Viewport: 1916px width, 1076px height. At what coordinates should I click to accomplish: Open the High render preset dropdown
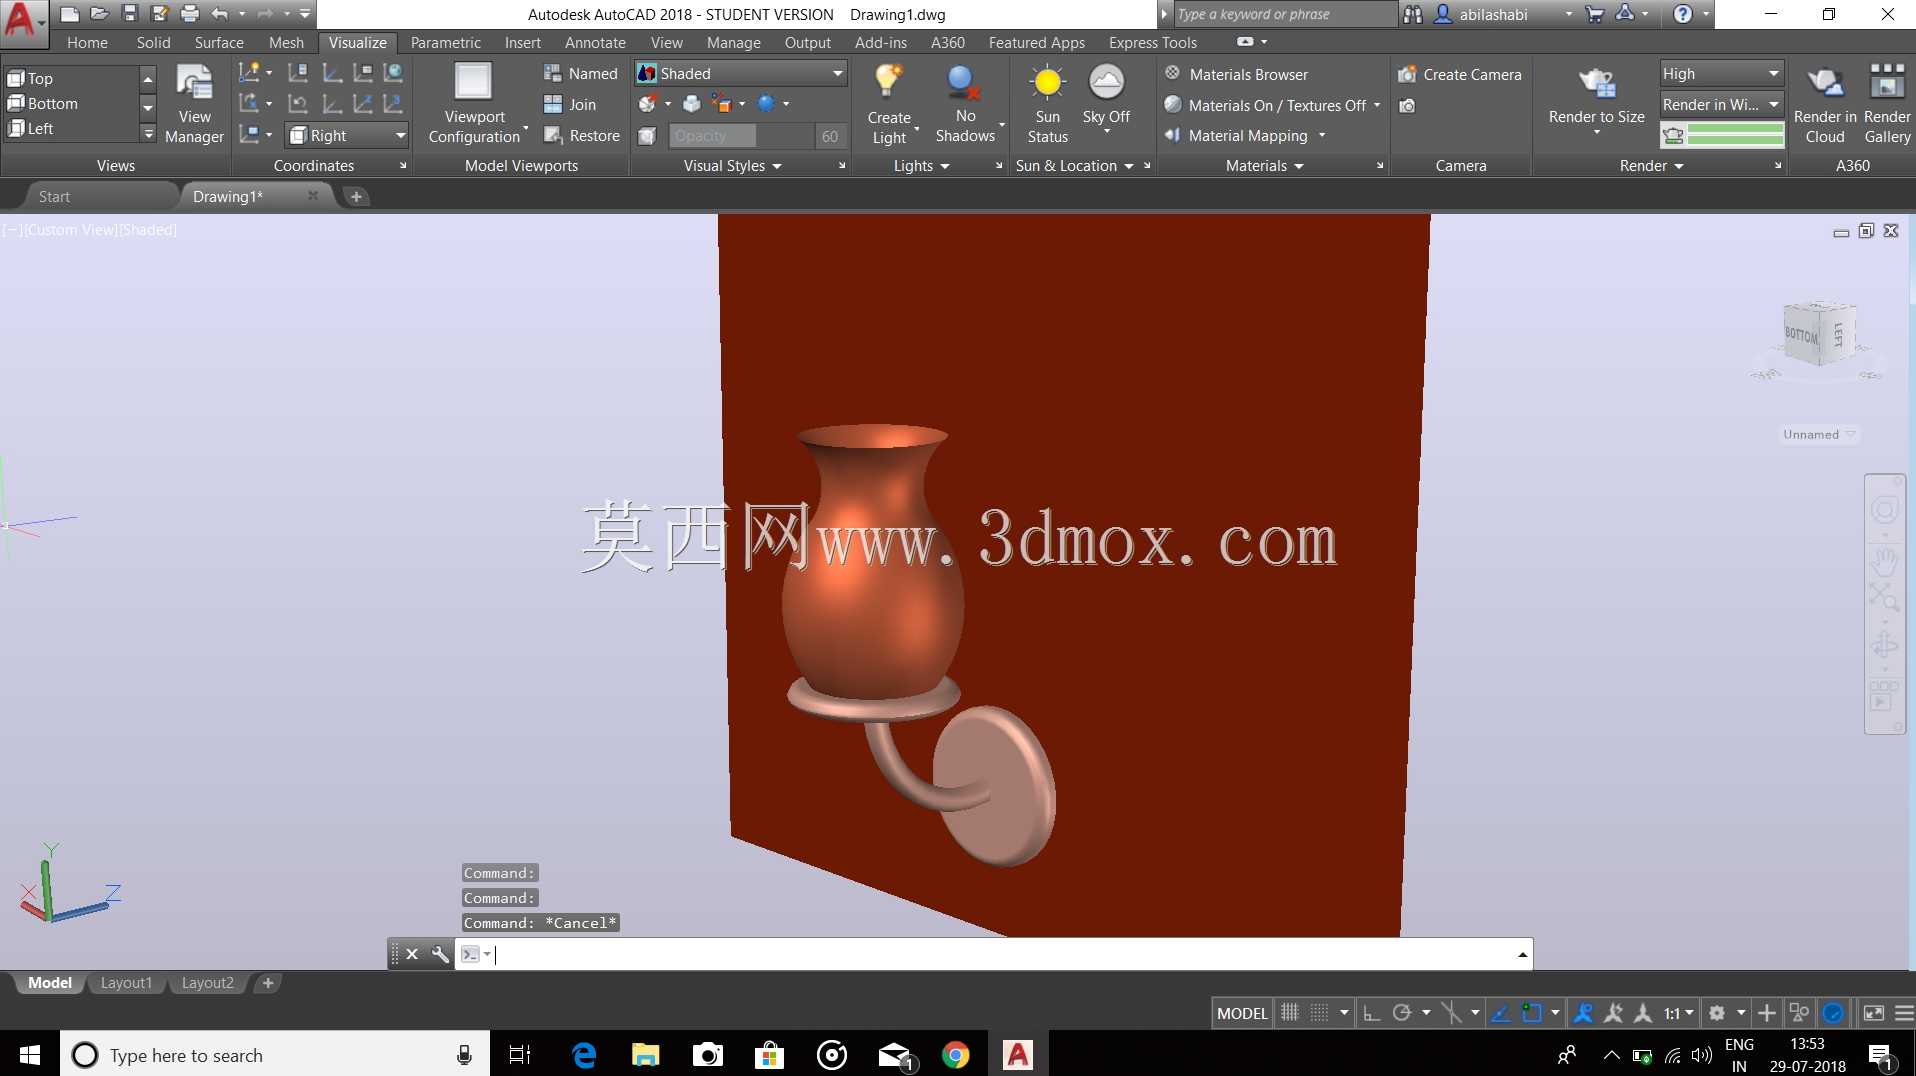click(x=1721, y=73)
